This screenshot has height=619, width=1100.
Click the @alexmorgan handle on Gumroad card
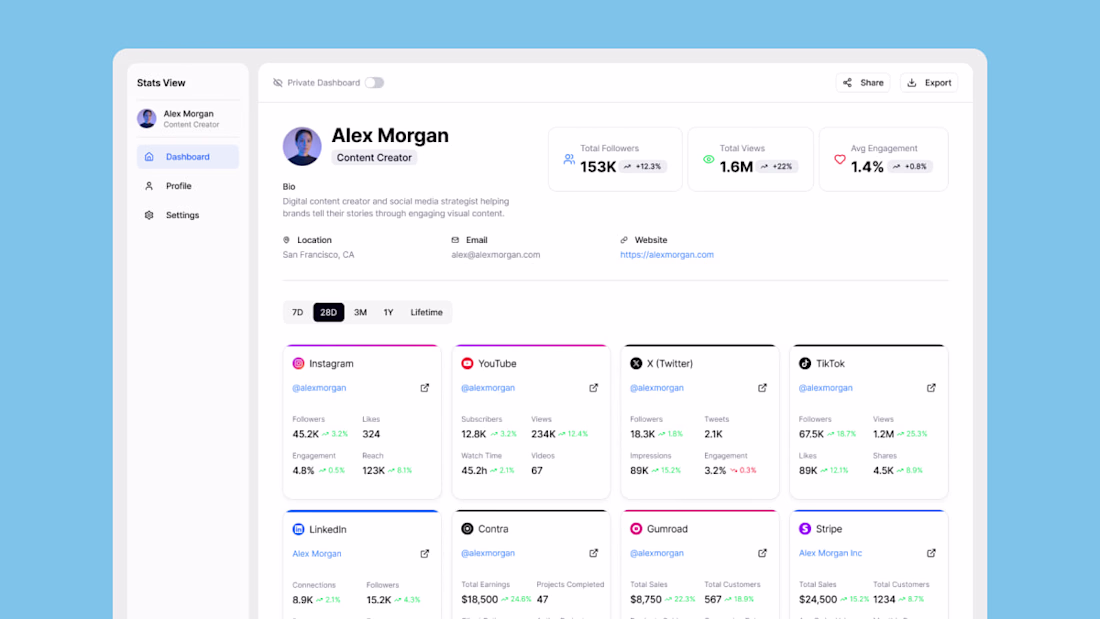pyautogui.click(x=657, y=553)
